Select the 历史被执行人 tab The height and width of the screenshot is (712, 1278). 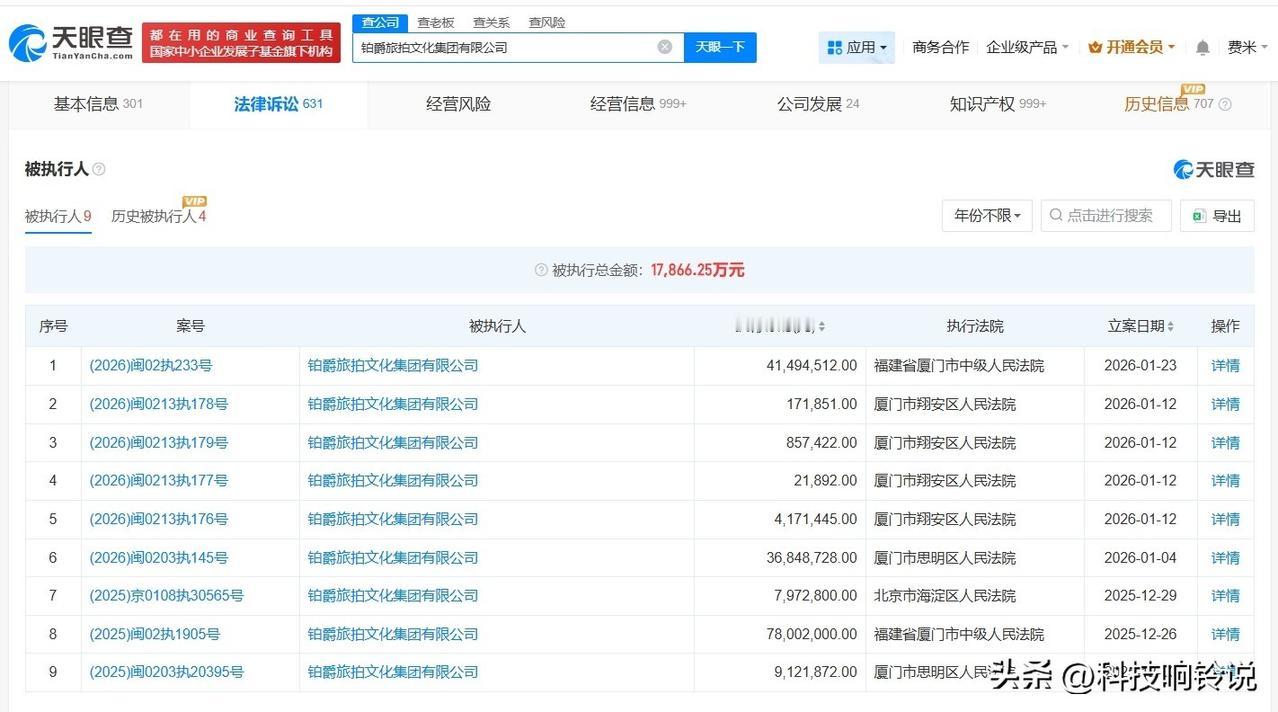(158, 216)
